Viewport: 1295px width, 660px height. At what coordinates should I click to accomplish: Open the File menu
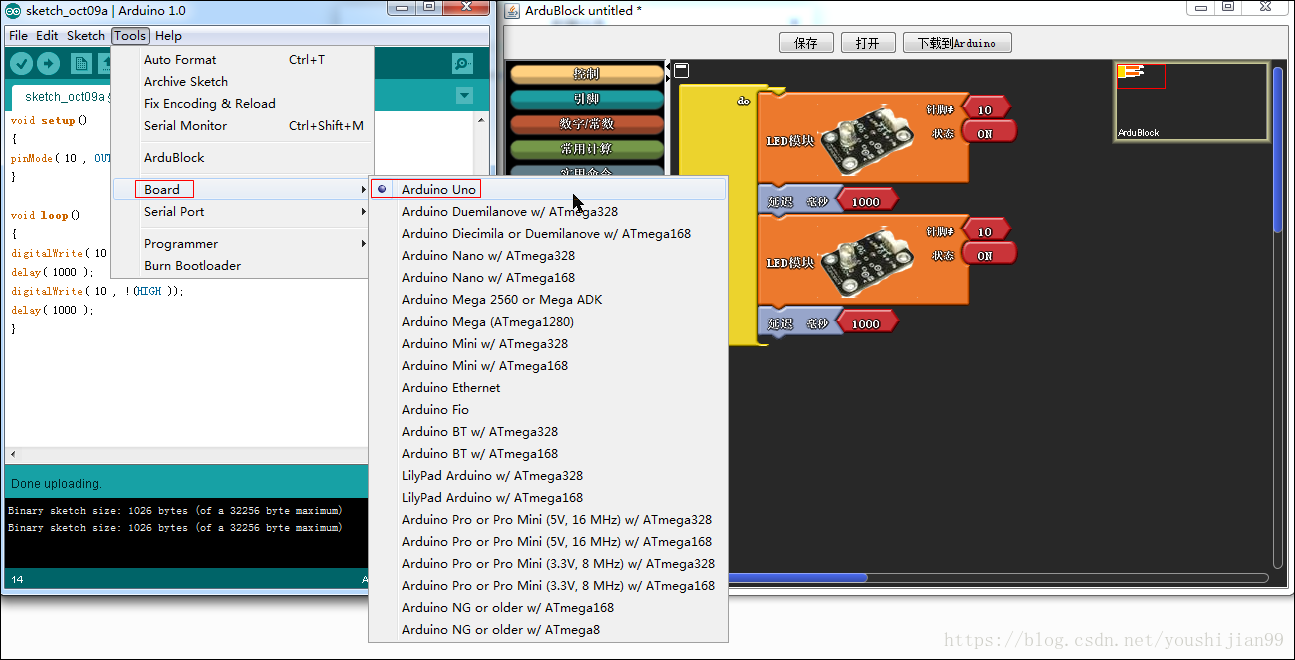18,35
